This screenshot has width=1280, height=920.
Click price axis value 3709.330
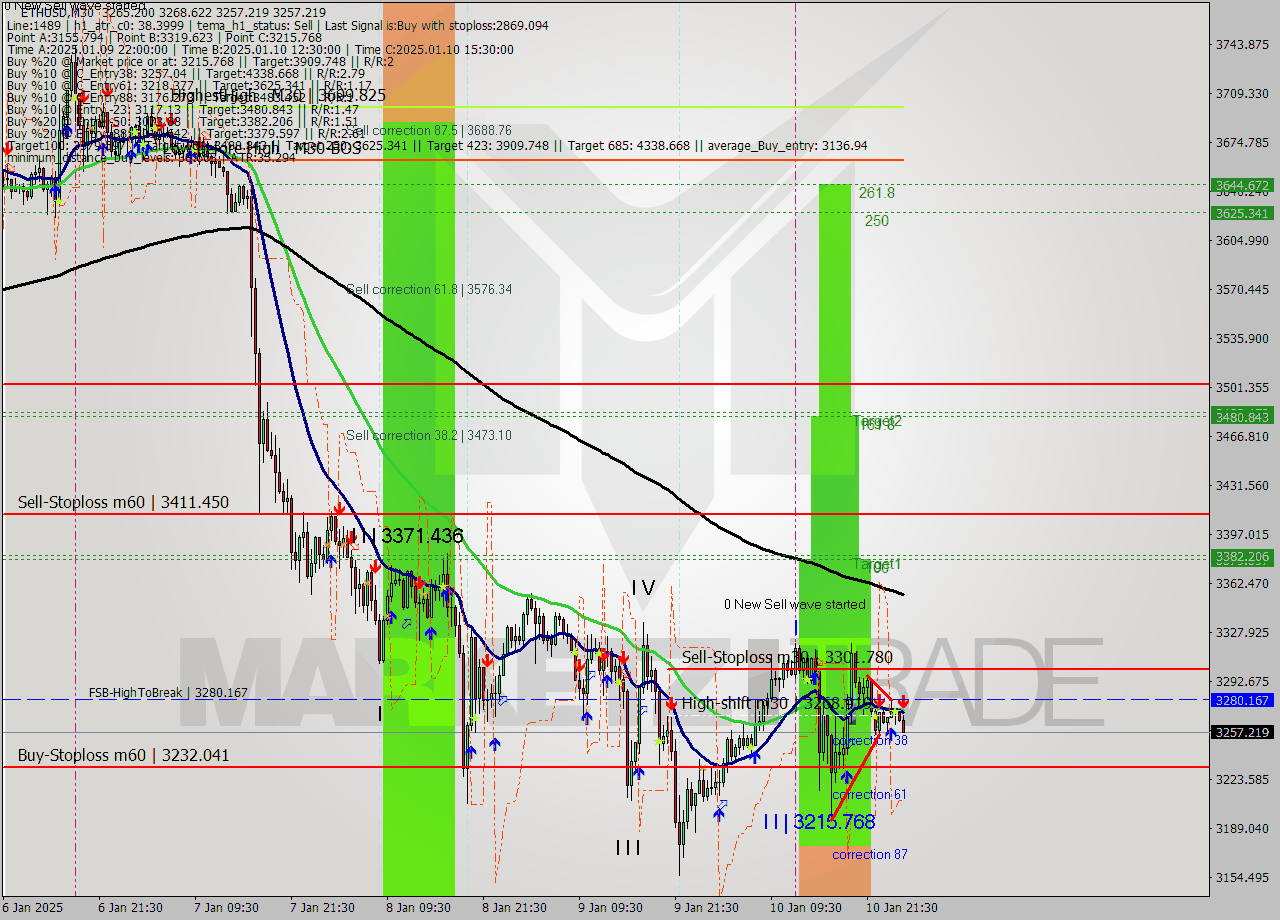(x=1242, y=93)
